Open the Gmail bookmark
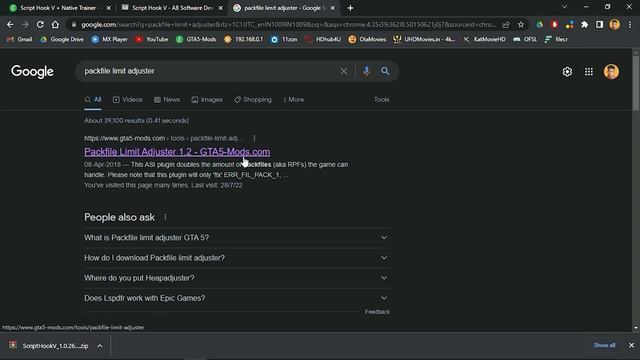The image size is (640, 360). coord(20,39)
